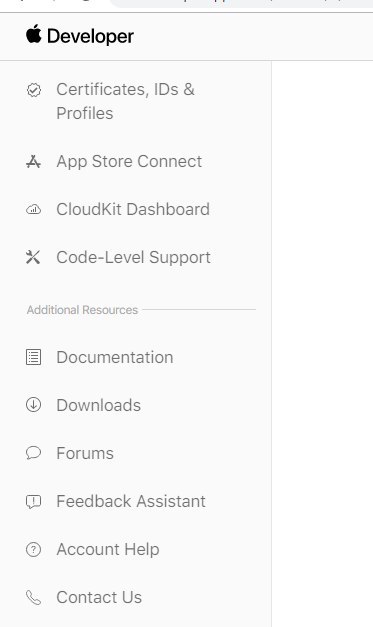Open Feedback Assistant text link
The width and height of the screenshot is (373, 627).
tap(131, 501)
